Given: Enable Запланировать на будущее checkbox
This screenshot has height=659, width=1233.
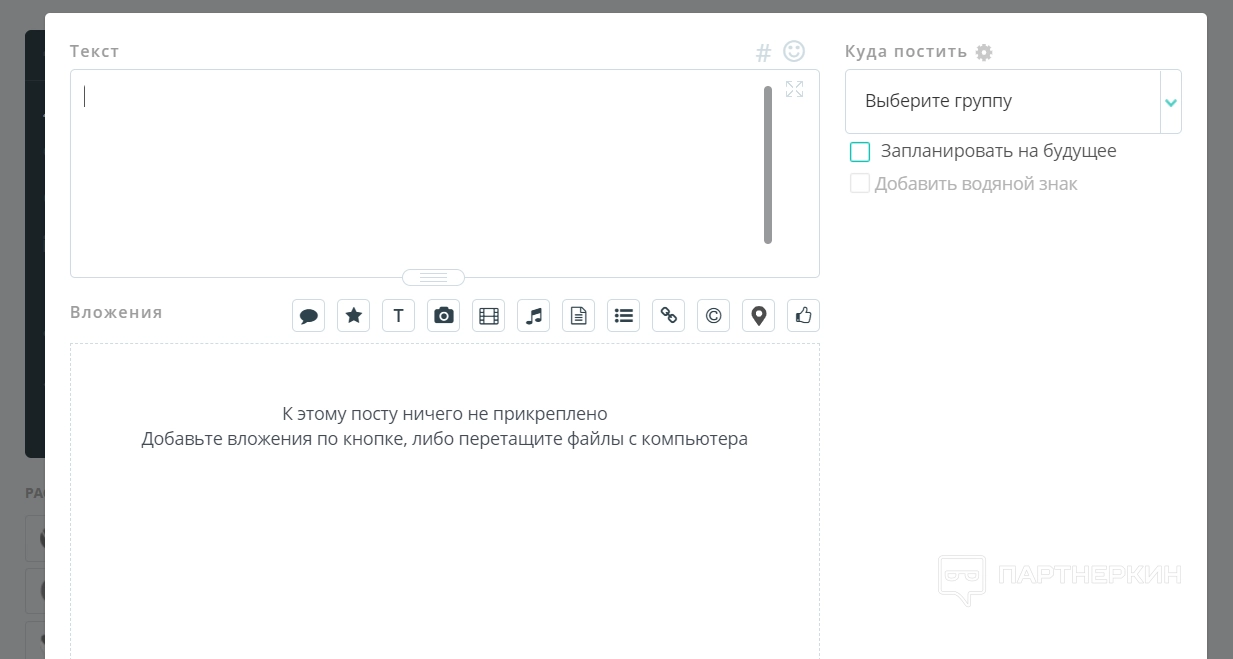Looking at the screenshot, I should point(860,152).
